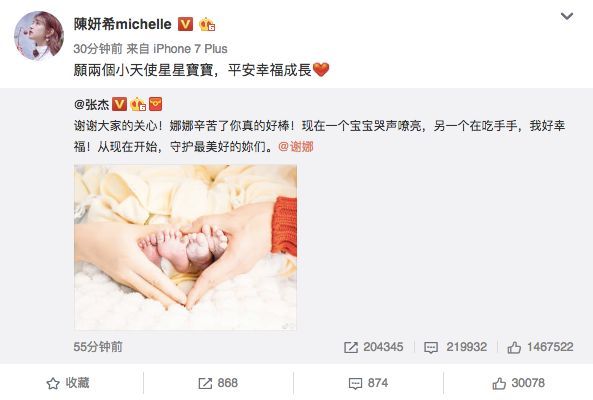Toggle 收藏 star to favorite this post
593x400 pixels.
[x=68, y=383]
